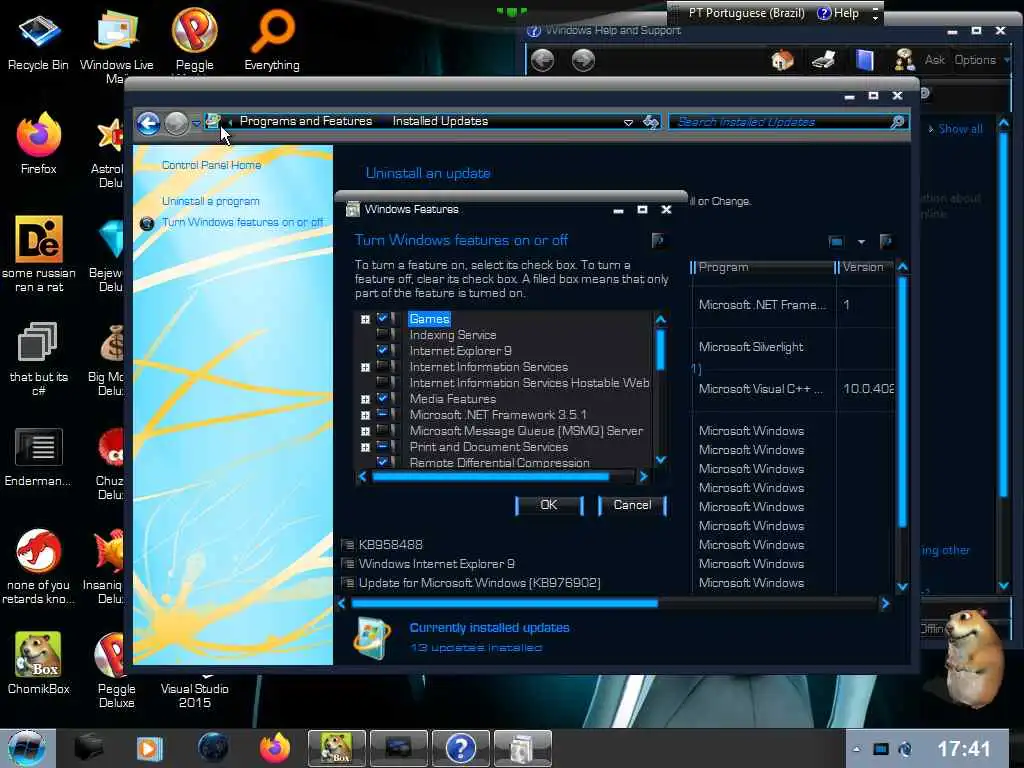Click Help on the language bar
This screenshot has width=1024, height=768.
[x=839, y=13]
